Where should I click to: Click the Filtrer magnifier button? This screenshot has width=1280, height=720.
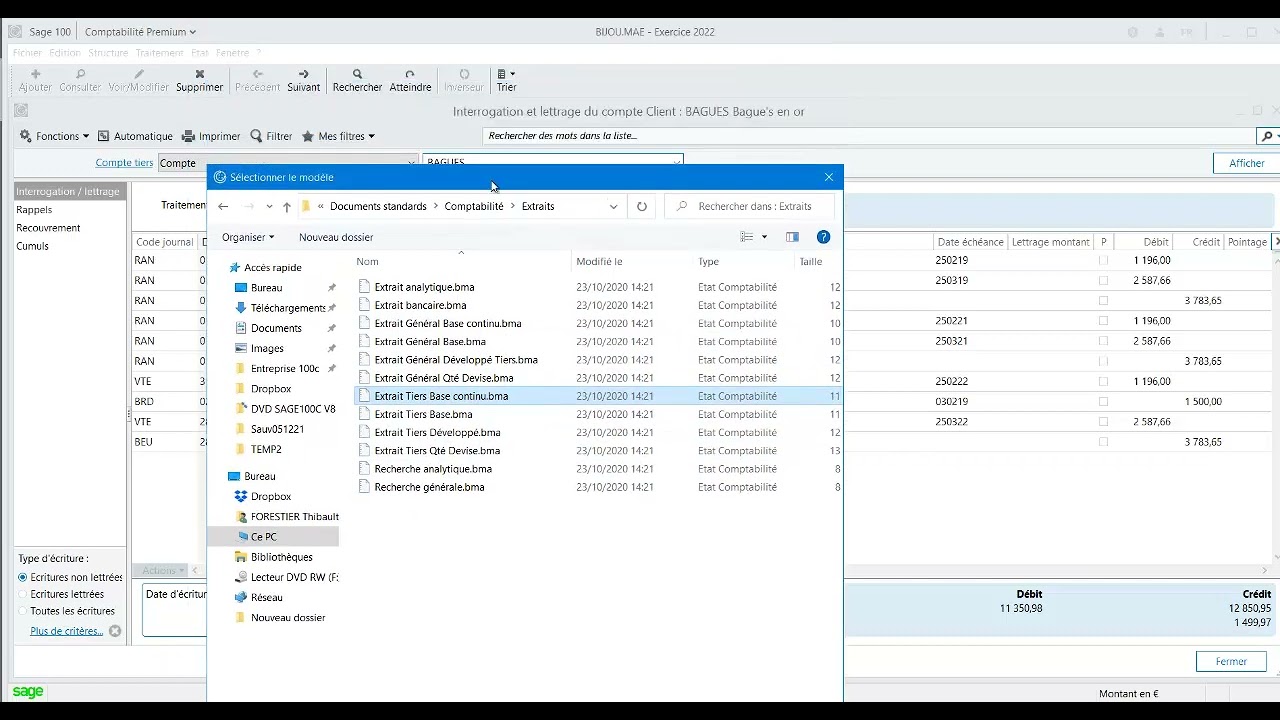click(271, 136)
